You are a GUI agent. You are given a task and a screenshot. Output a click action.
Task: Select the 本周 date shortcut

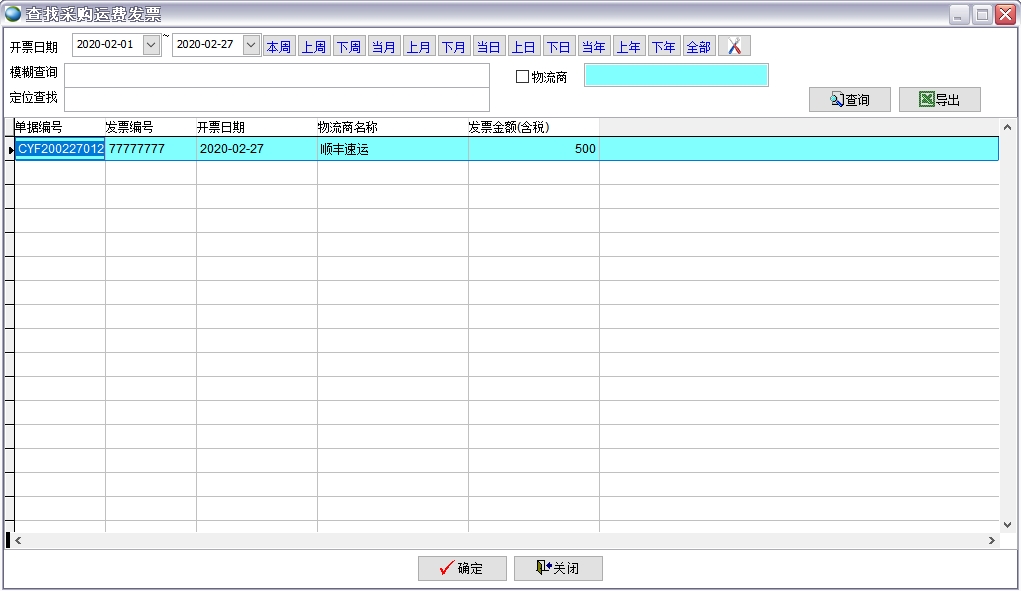click(278, 47)
